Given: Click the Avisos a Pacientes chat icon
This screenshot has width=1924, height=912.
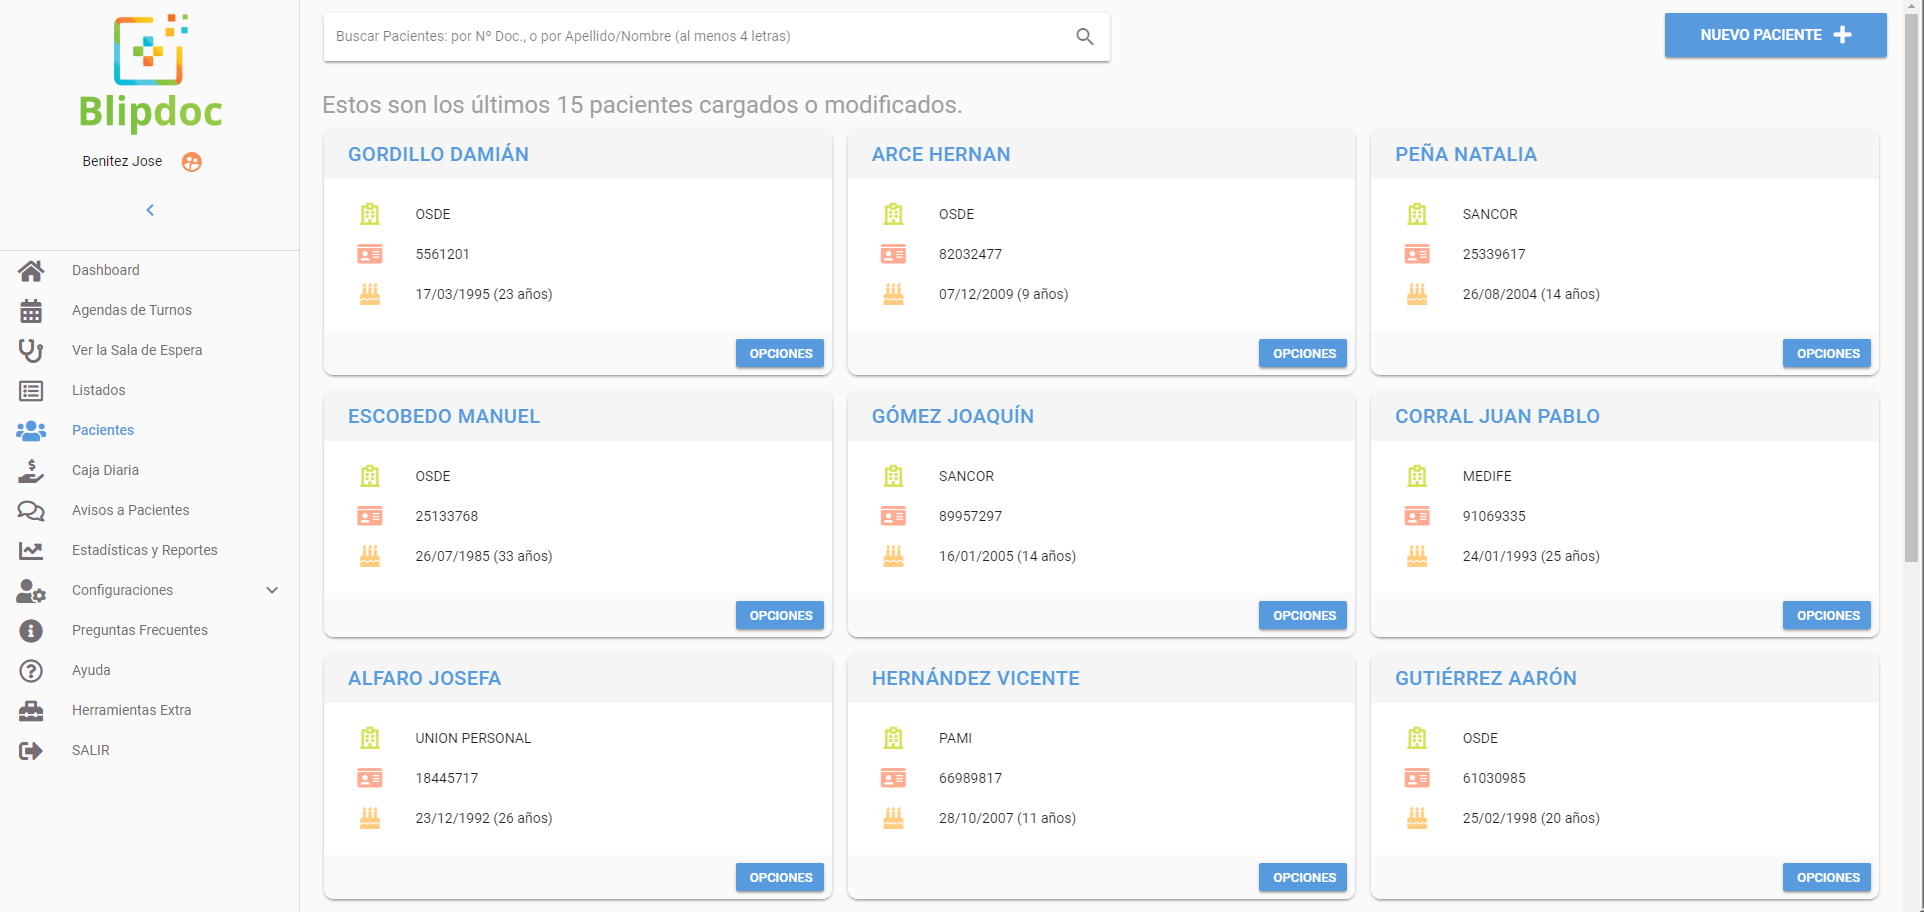Looking at the screenshot, I should pyautogui.click(x=31, y=511).
